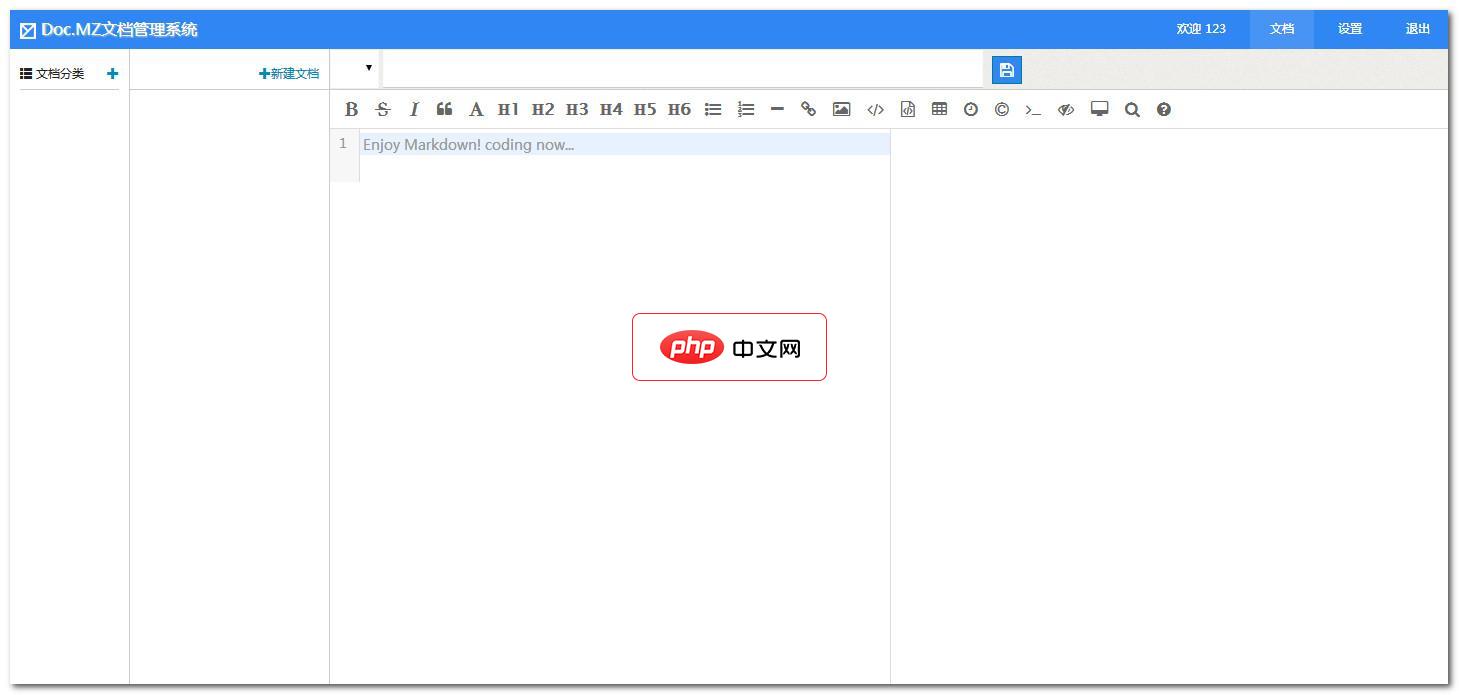Open the editor help icon

tap(1163, 110)
